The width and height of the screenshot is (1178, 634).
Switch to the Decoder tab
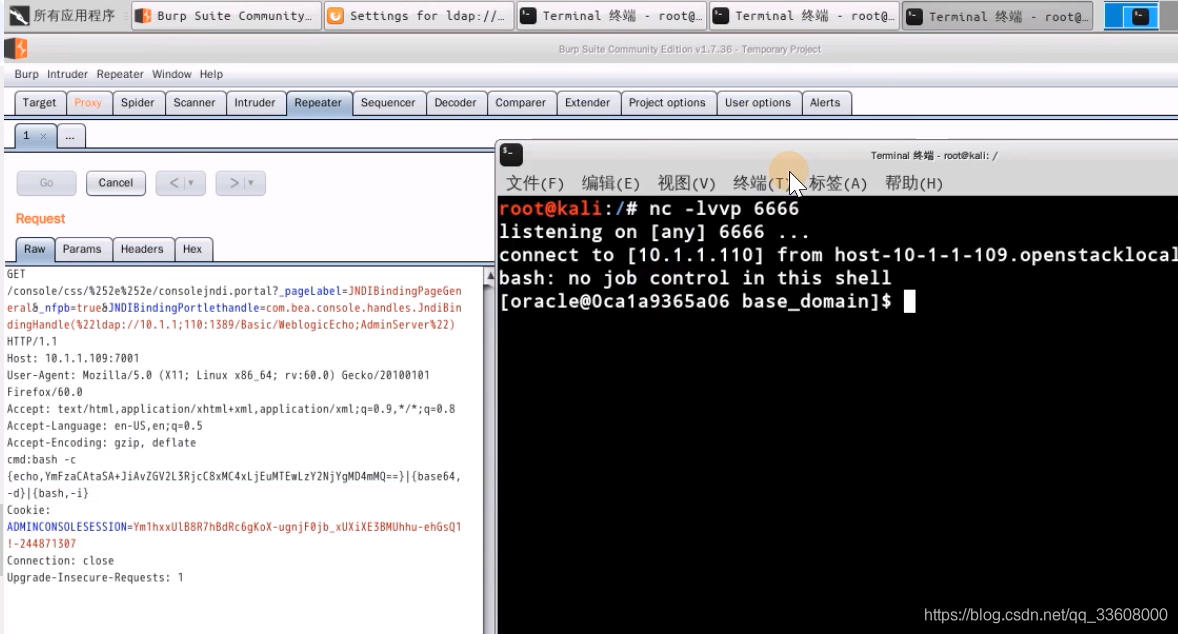tap(455, 103)
